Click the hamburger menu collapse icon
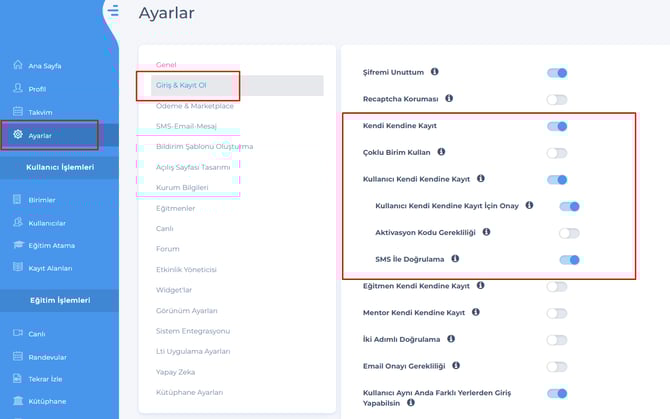Image resolution: width=670 pixels, height=419 pixels. (x=114, y=12)
